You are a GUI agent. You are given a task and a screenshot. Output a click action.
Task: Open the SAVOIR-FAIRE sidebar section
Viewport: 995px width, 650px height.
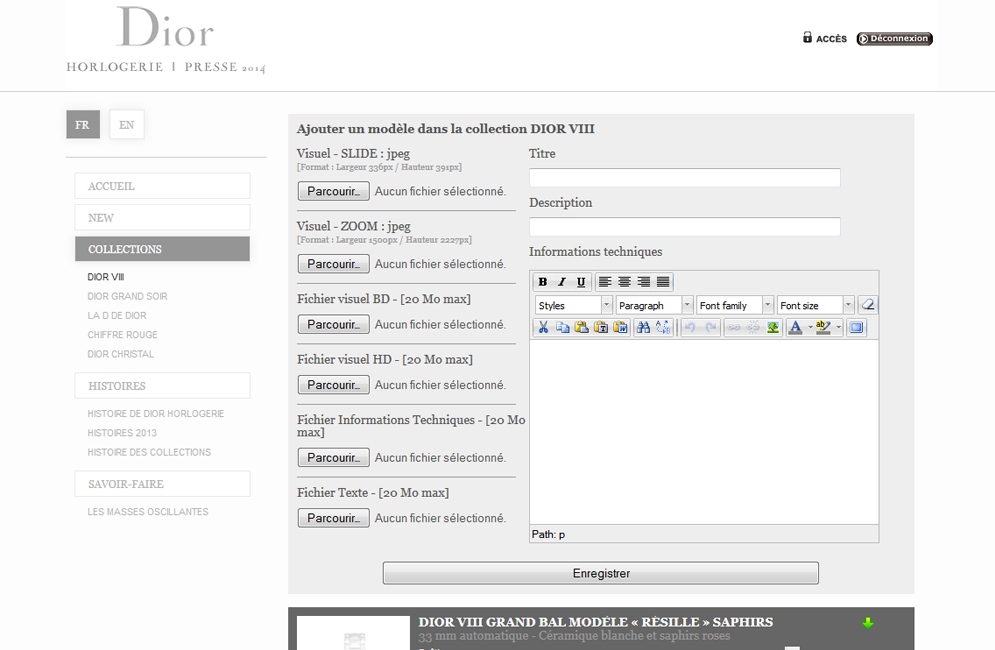point(162,484)
